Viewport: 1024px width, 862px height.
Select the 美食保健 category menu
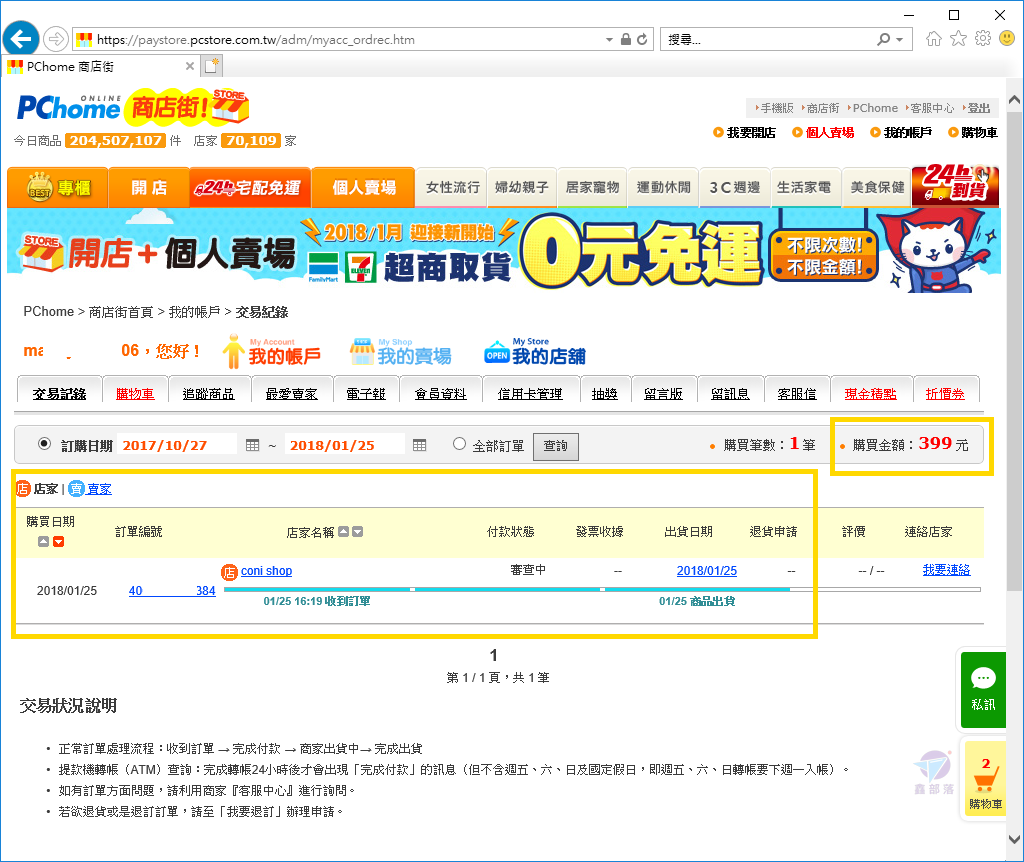pos(877,187)
